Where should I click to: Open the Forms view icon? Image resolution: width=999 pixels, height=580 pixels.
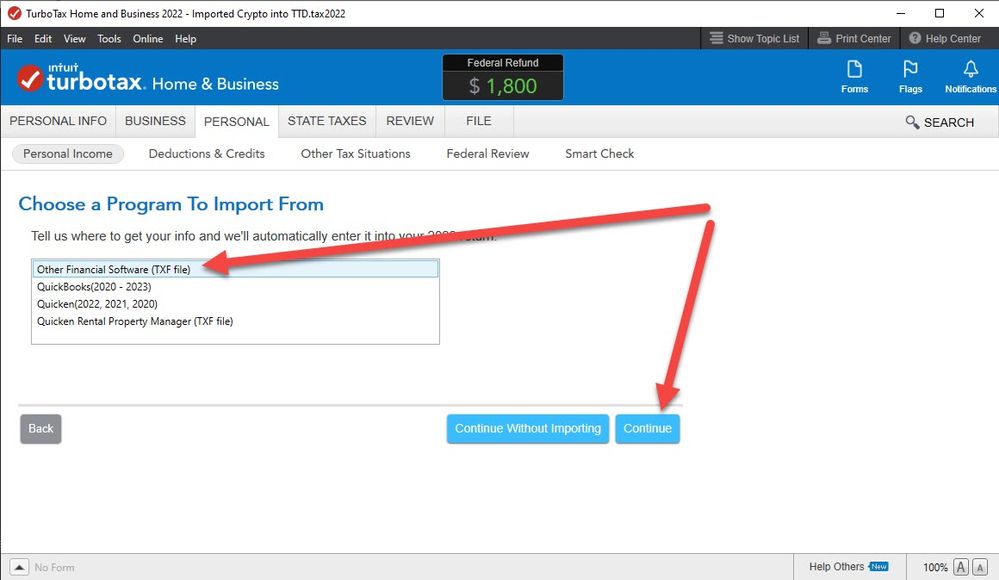[854, 76]
